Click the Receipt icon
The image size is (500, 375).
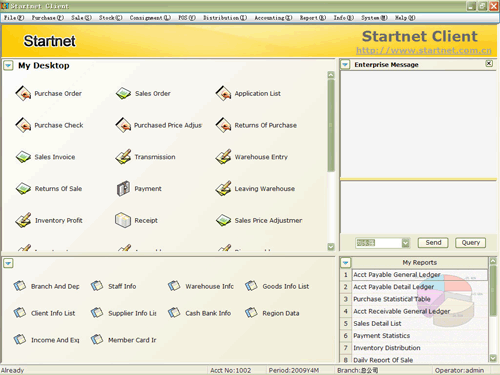coord(123,220)
